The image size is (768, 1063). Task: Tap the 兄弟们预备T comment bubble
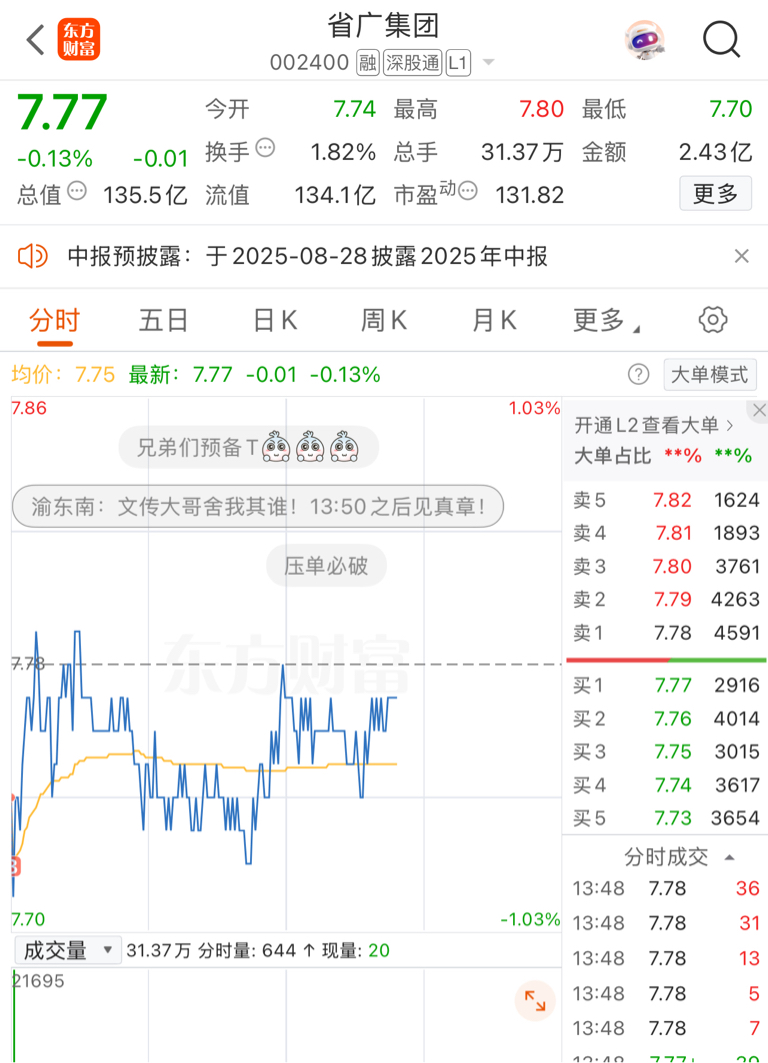coord(248,447)
